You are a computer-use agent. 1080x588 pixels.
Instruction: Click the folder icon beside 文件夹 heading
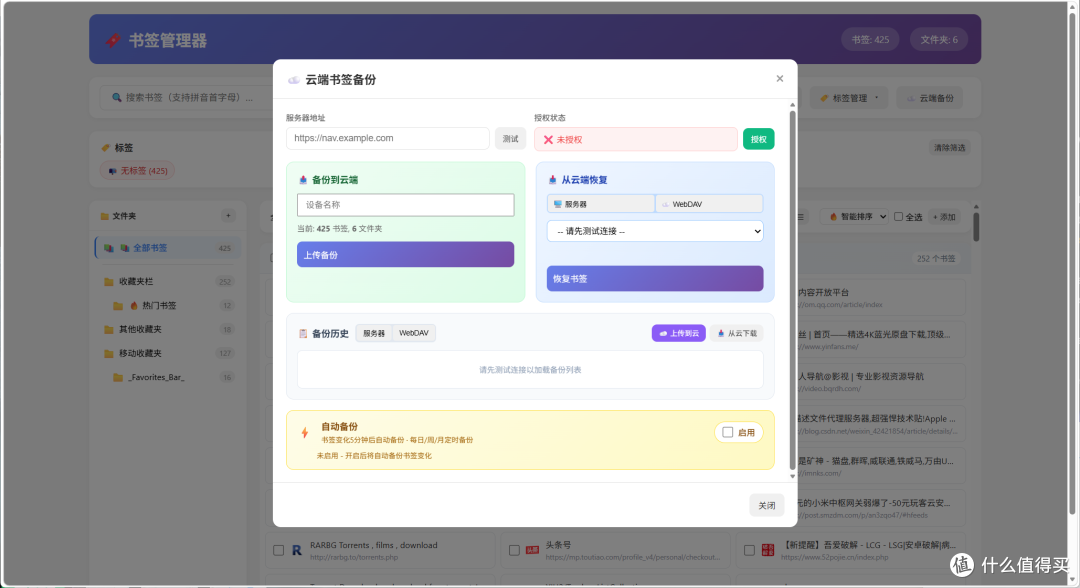[x=105, y=216]
